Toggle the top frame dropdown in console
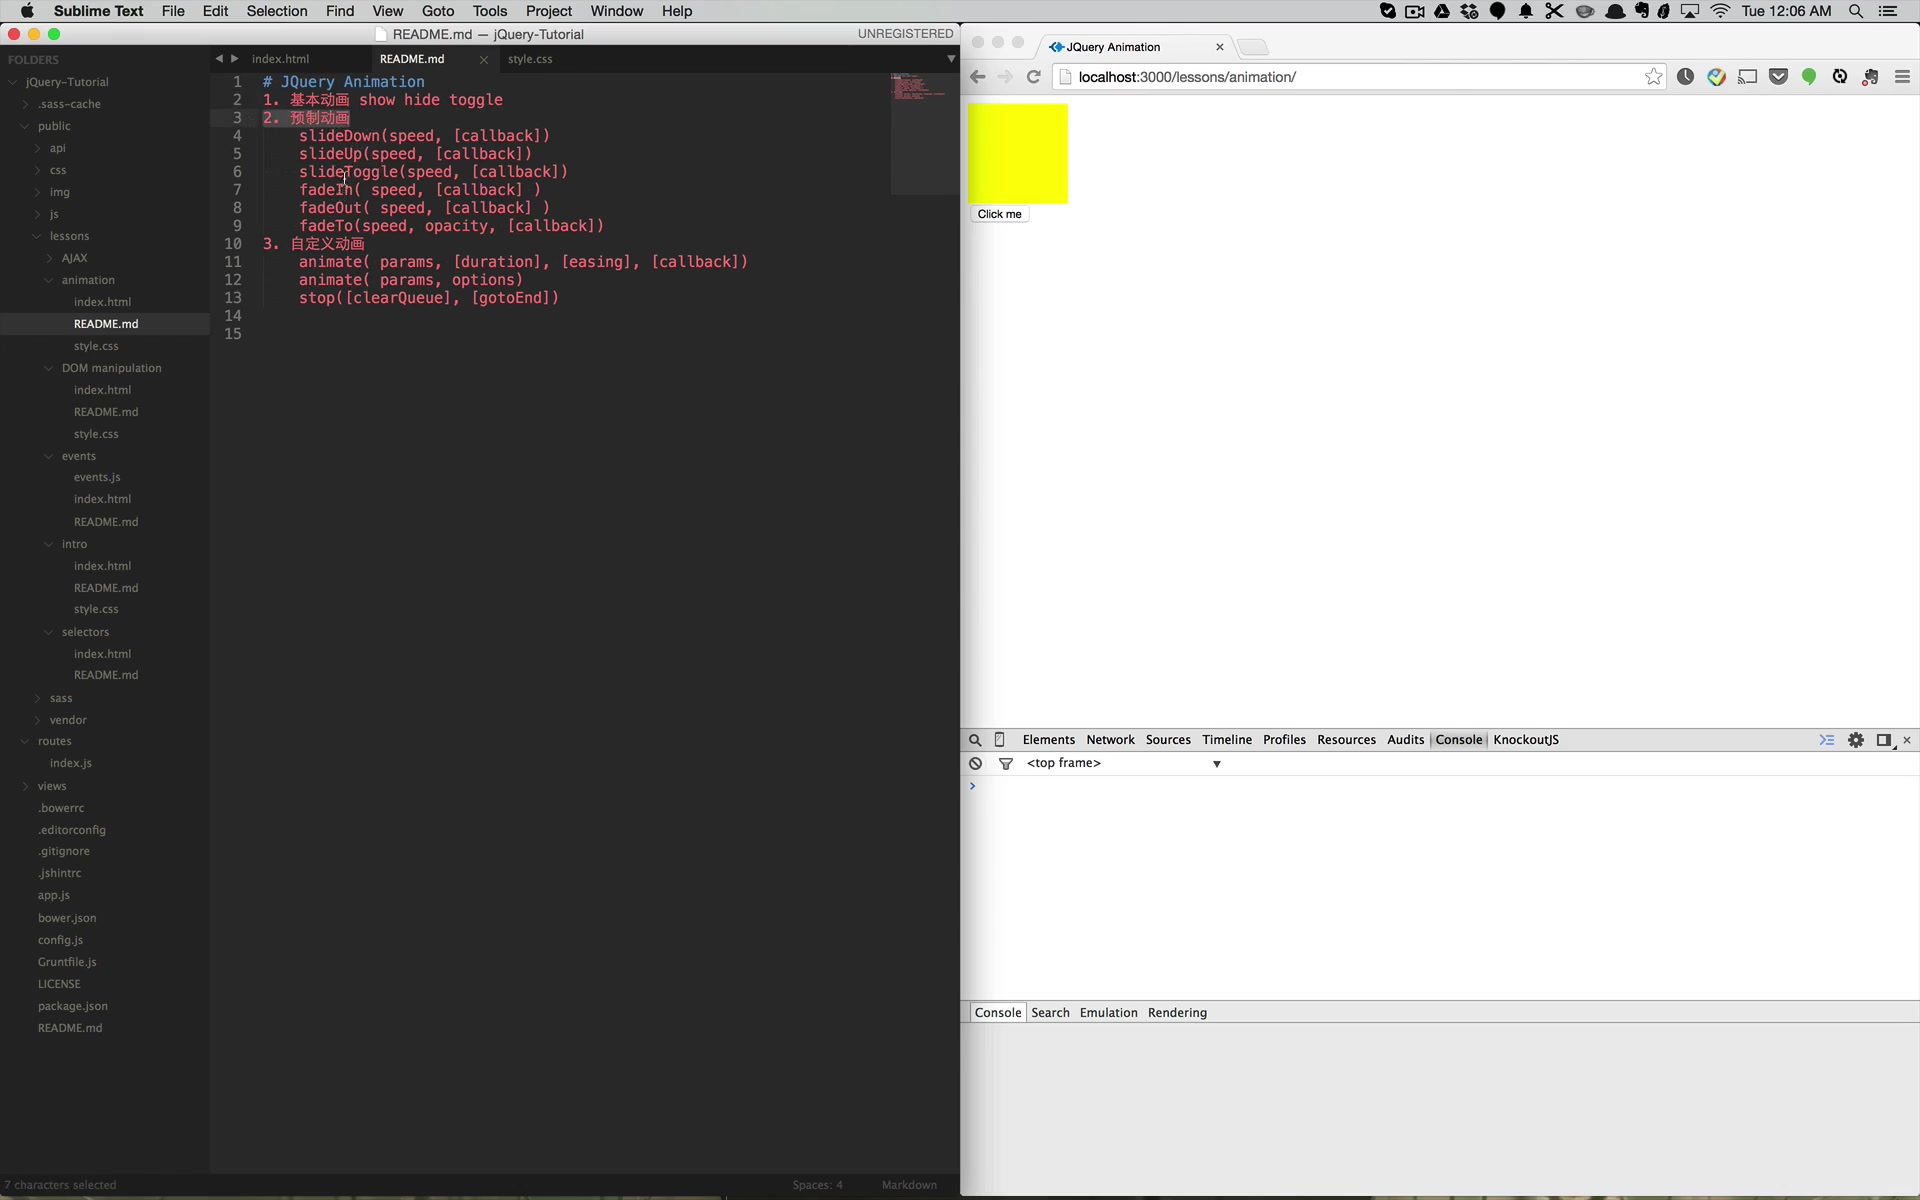Viewport: 1920px width, 1200px height. 1215,763
